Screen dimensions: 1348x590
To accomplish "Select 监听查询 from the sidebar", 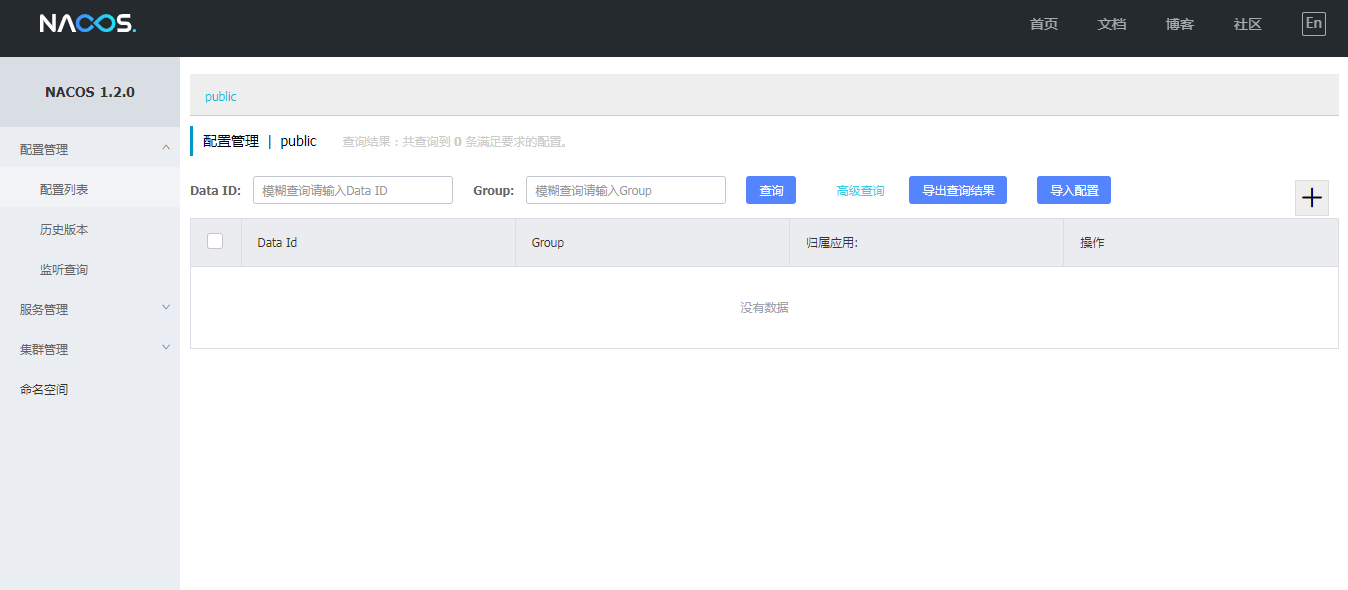I will (x=64, y=269).
